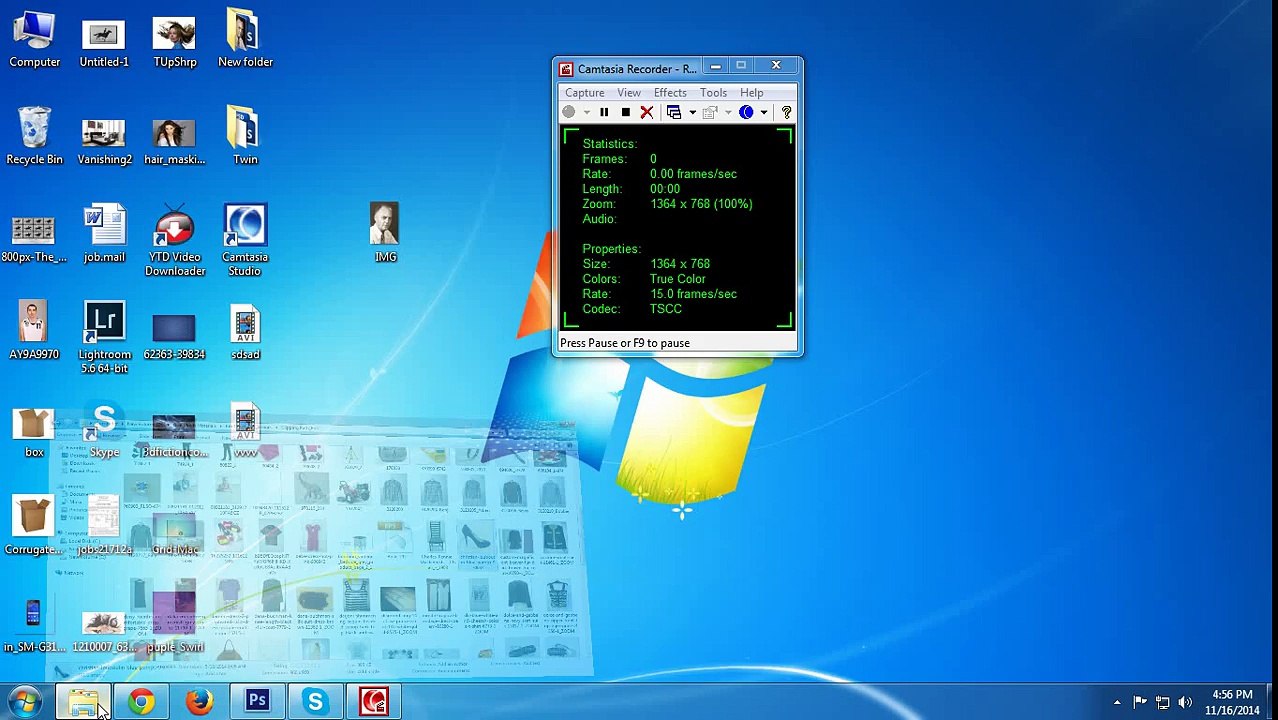The width and height of the screenshot is (1278, 720).
Task: Stop the Camtasia recording
Action: (626, 113)
